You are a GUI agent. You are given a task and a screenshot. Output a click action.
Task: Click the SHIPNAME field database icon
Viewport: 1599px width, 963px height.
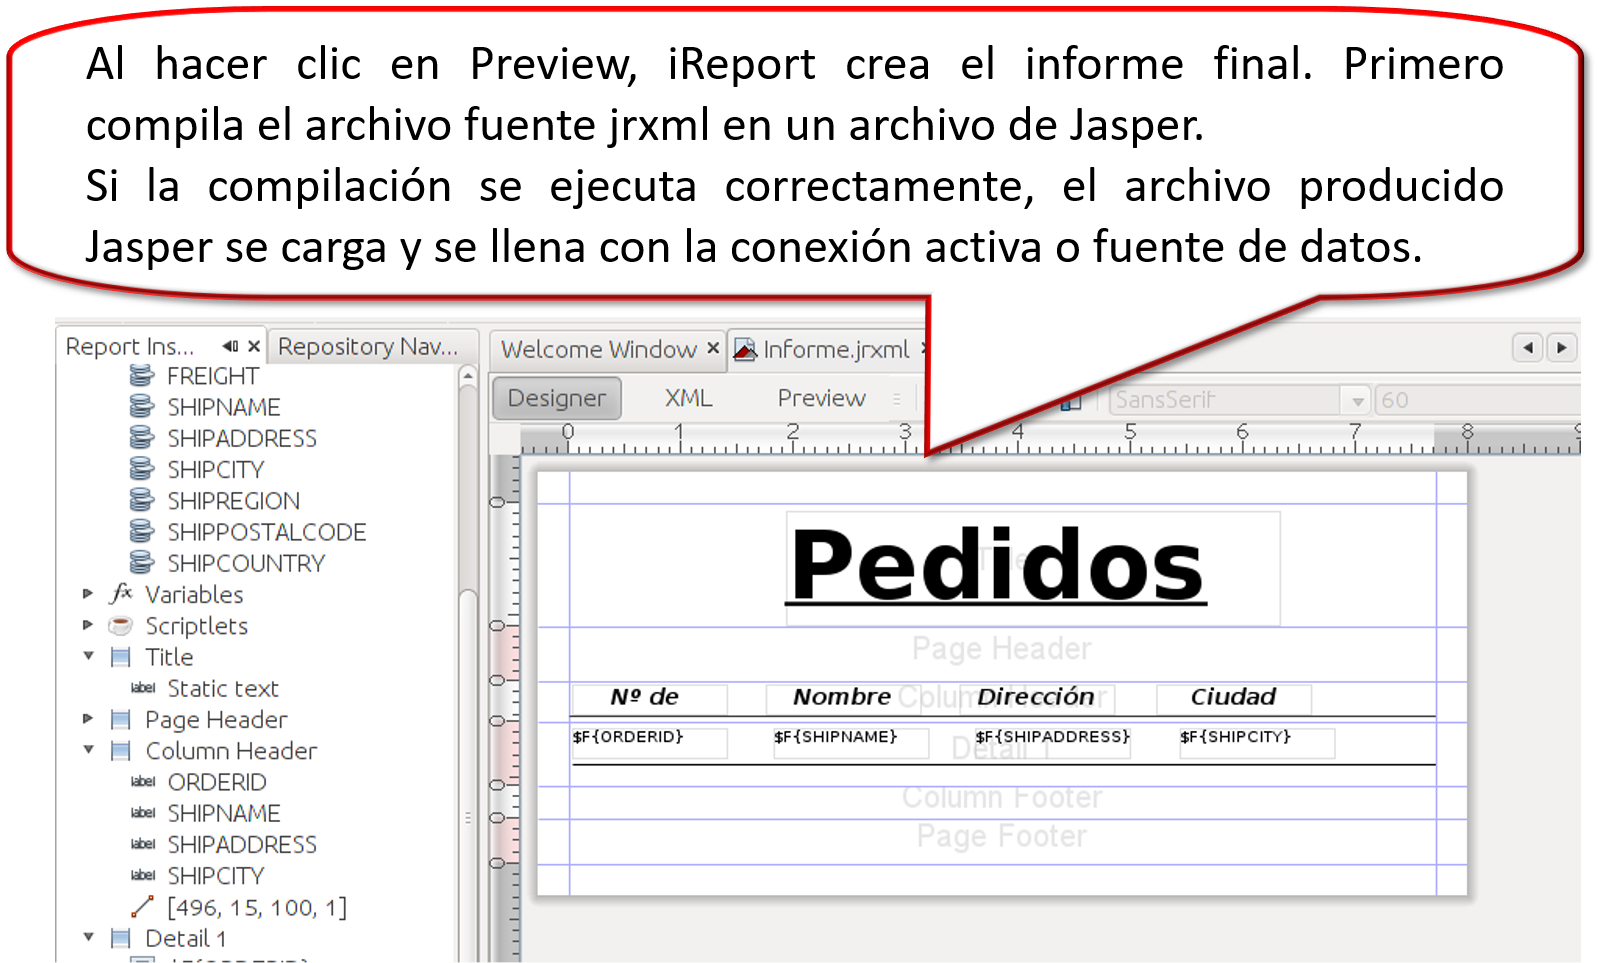point(142,407)
